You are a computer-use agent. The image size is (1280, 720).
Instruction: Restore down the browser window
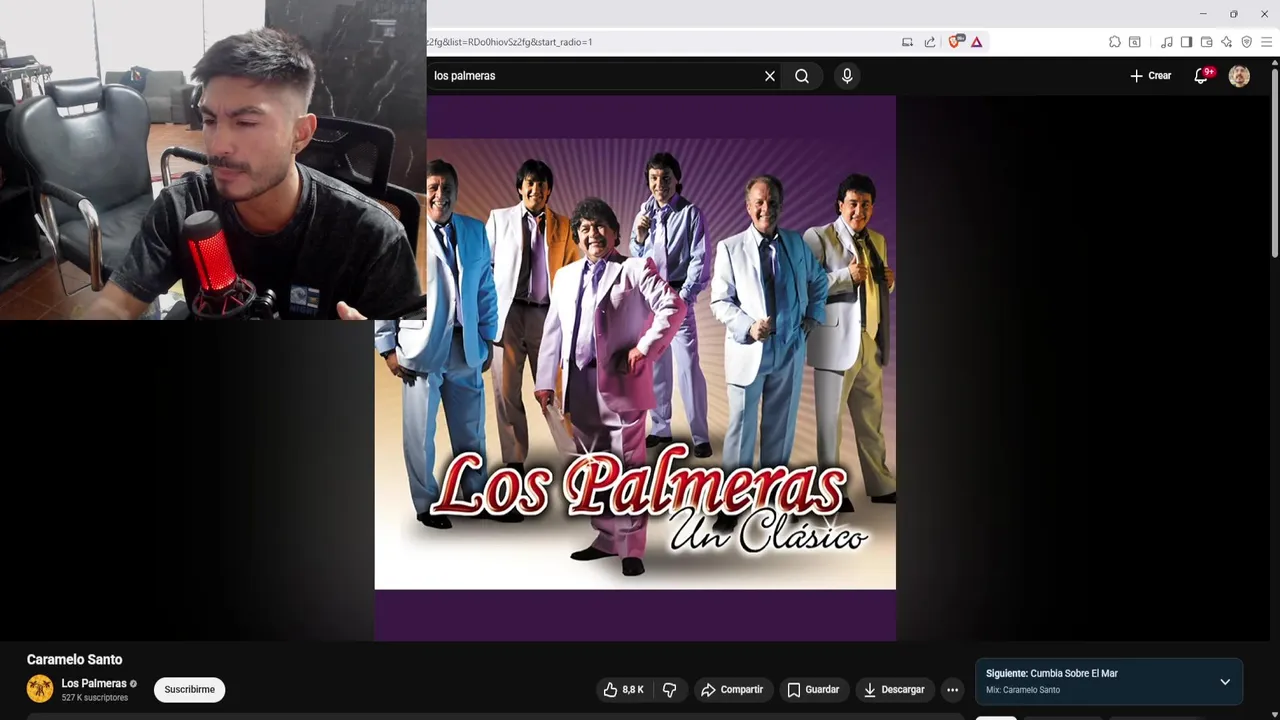pos(1234,14)
